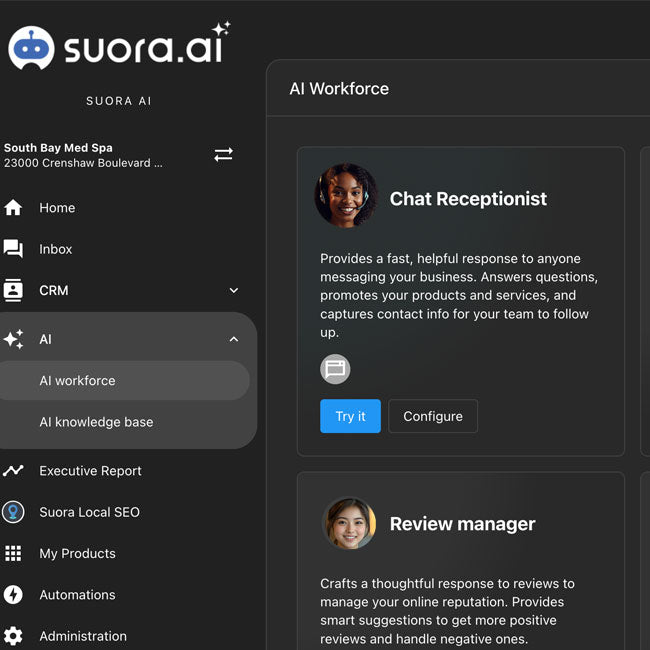
Task: Switch business location with swap arrows
Action: 223,155
